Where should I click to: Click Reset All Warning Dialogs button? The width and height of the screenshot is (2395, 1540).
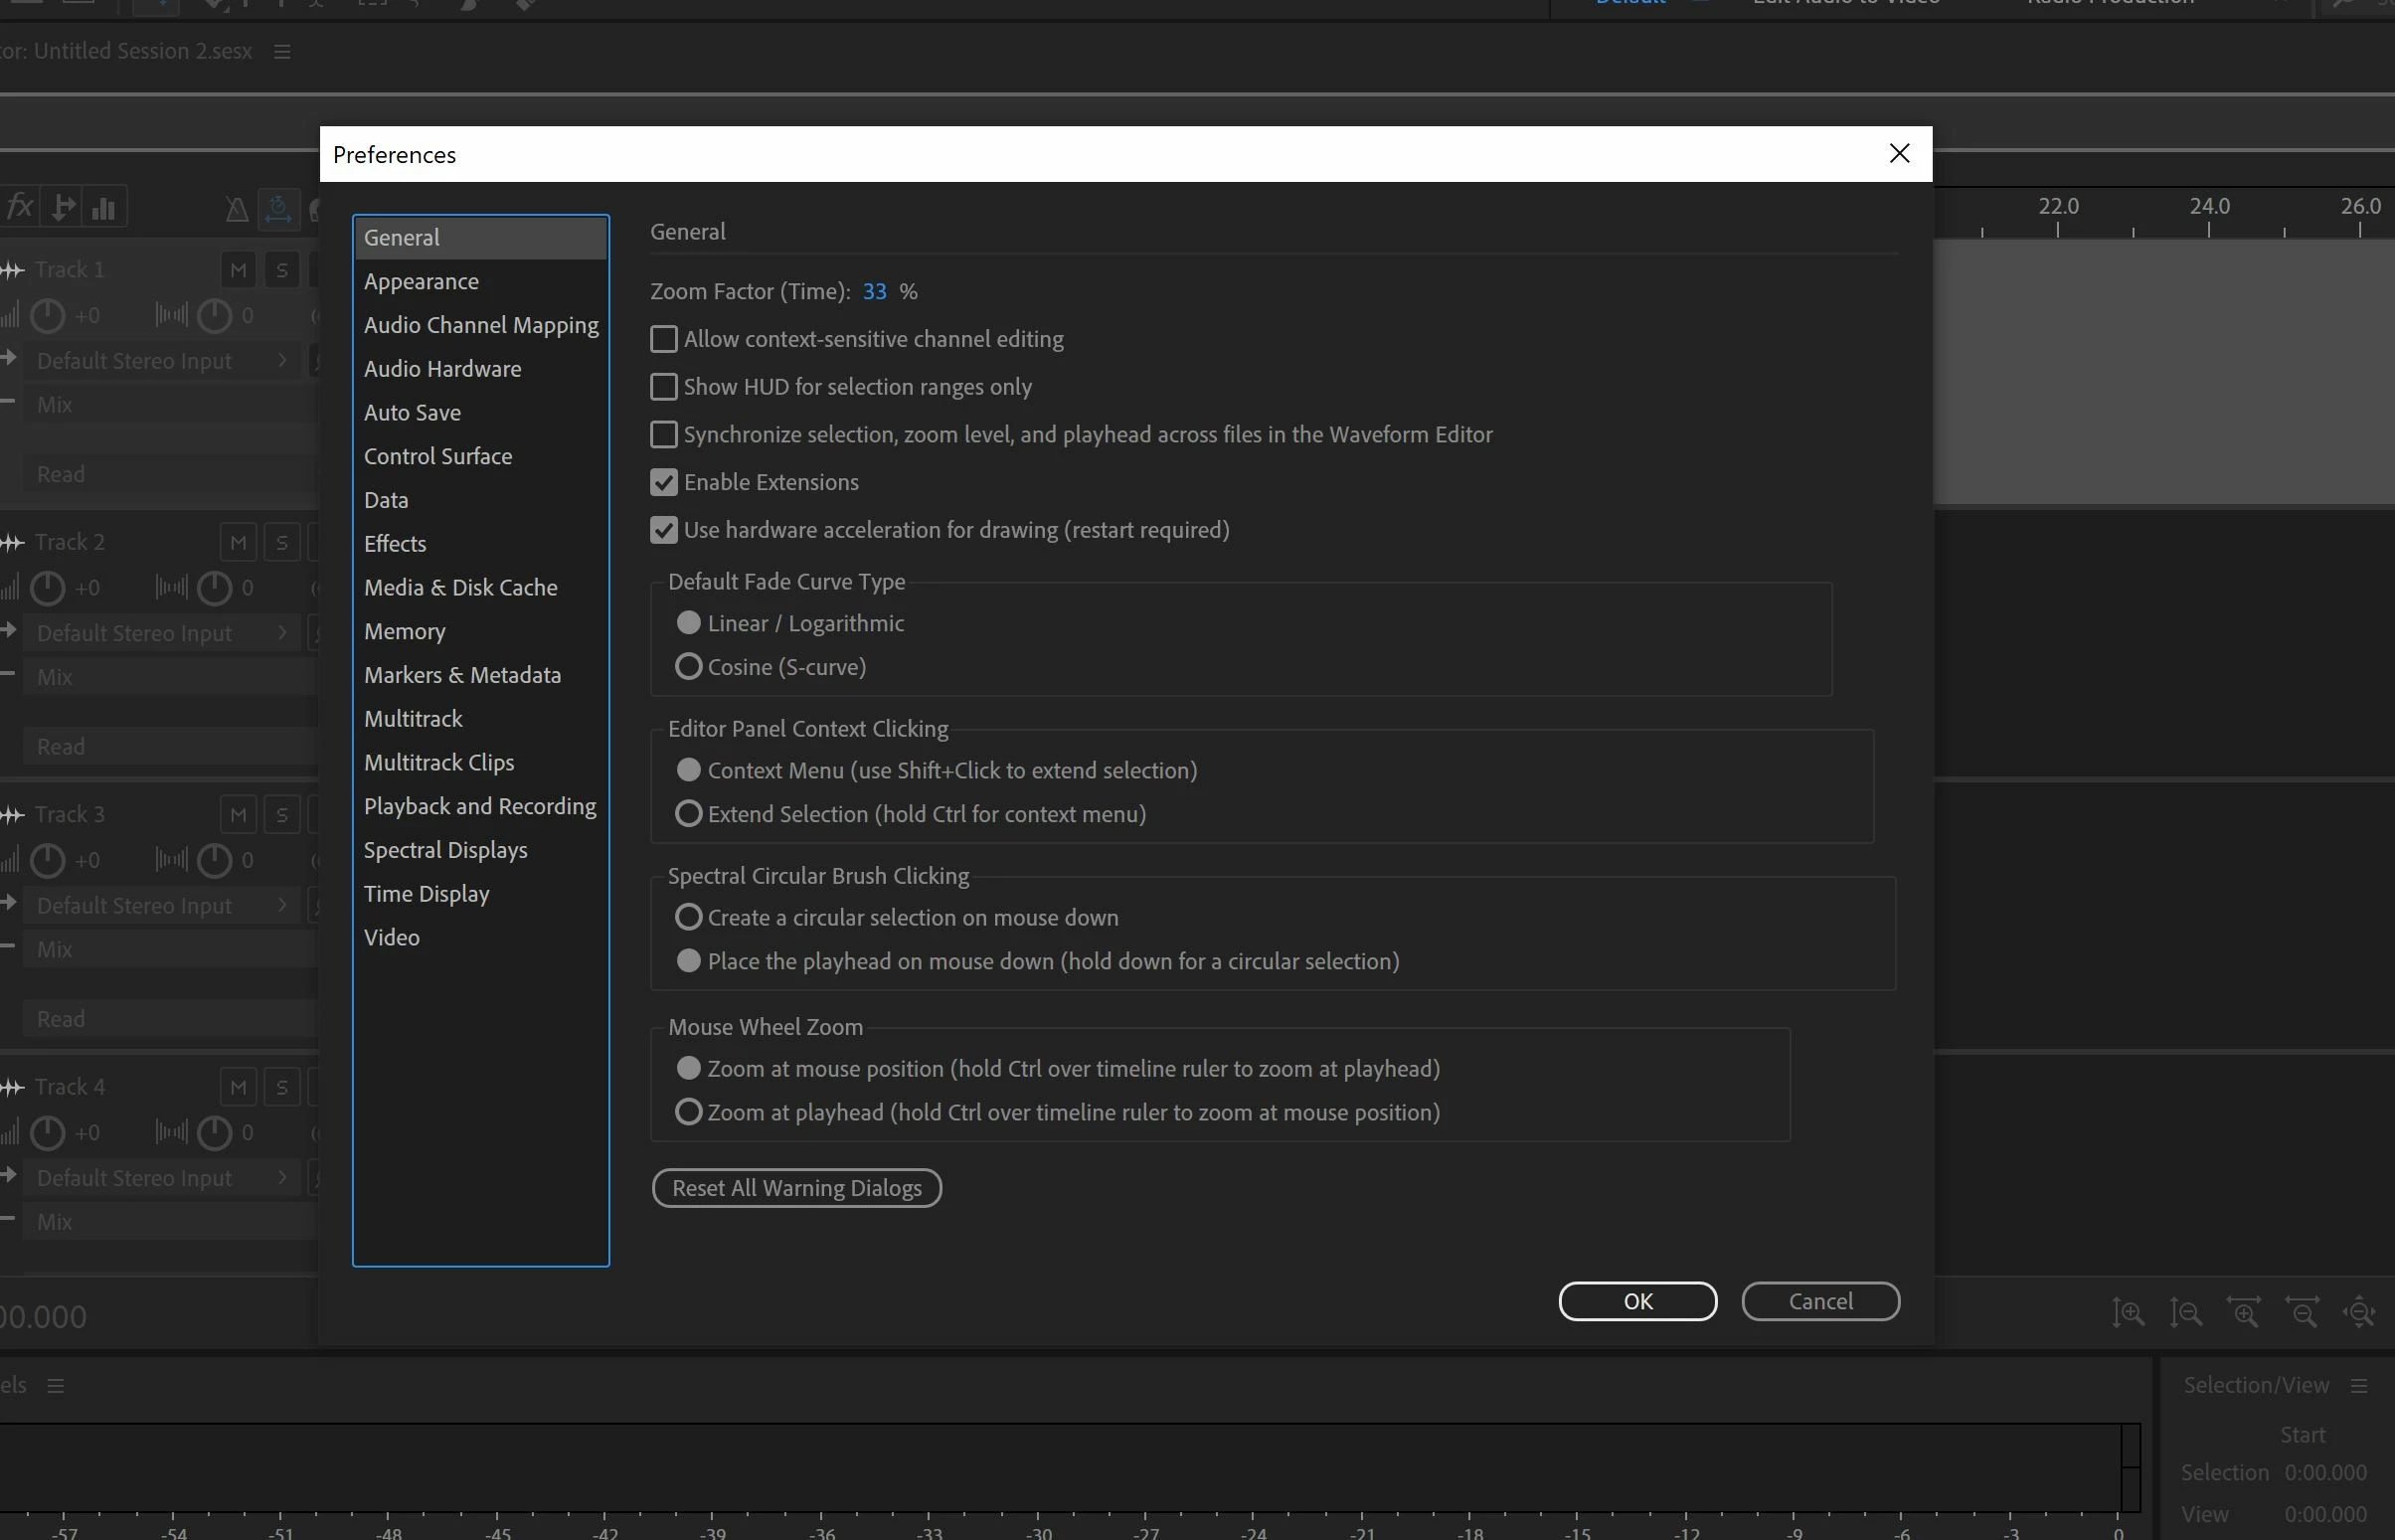click(x=796, y=1188)
